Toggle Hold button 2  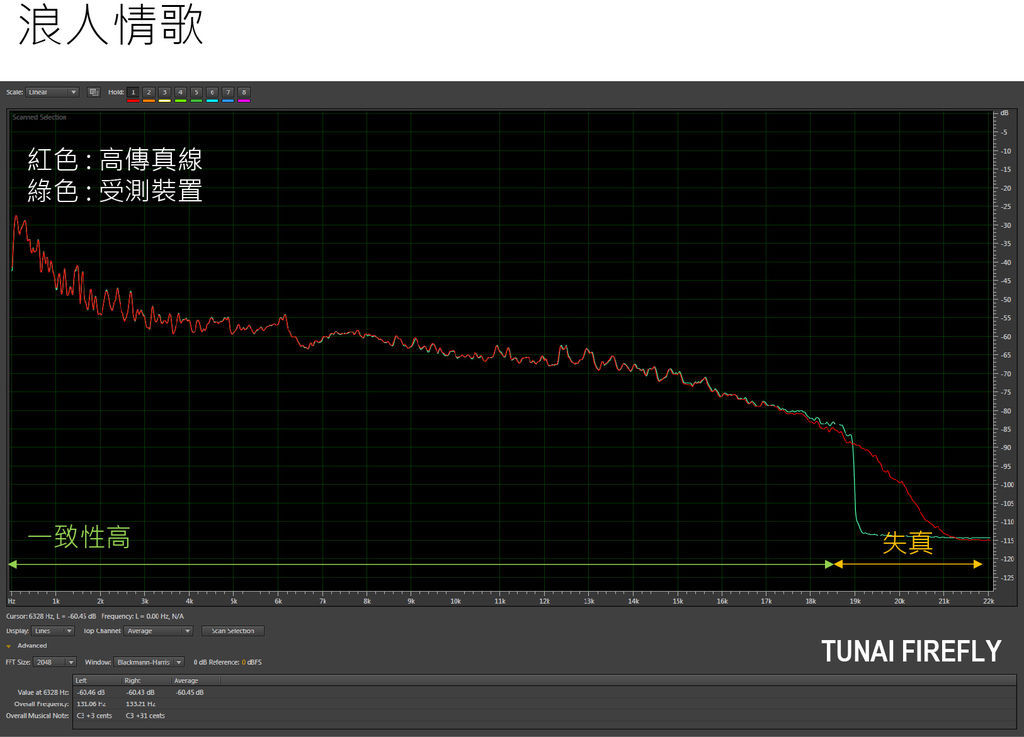[x=149, y=92]
